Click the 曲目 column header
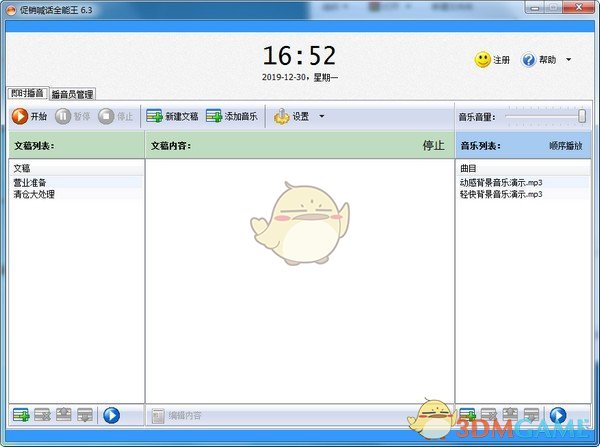The image size is (600, 447). pyautogui.click(x=523, y=168)
